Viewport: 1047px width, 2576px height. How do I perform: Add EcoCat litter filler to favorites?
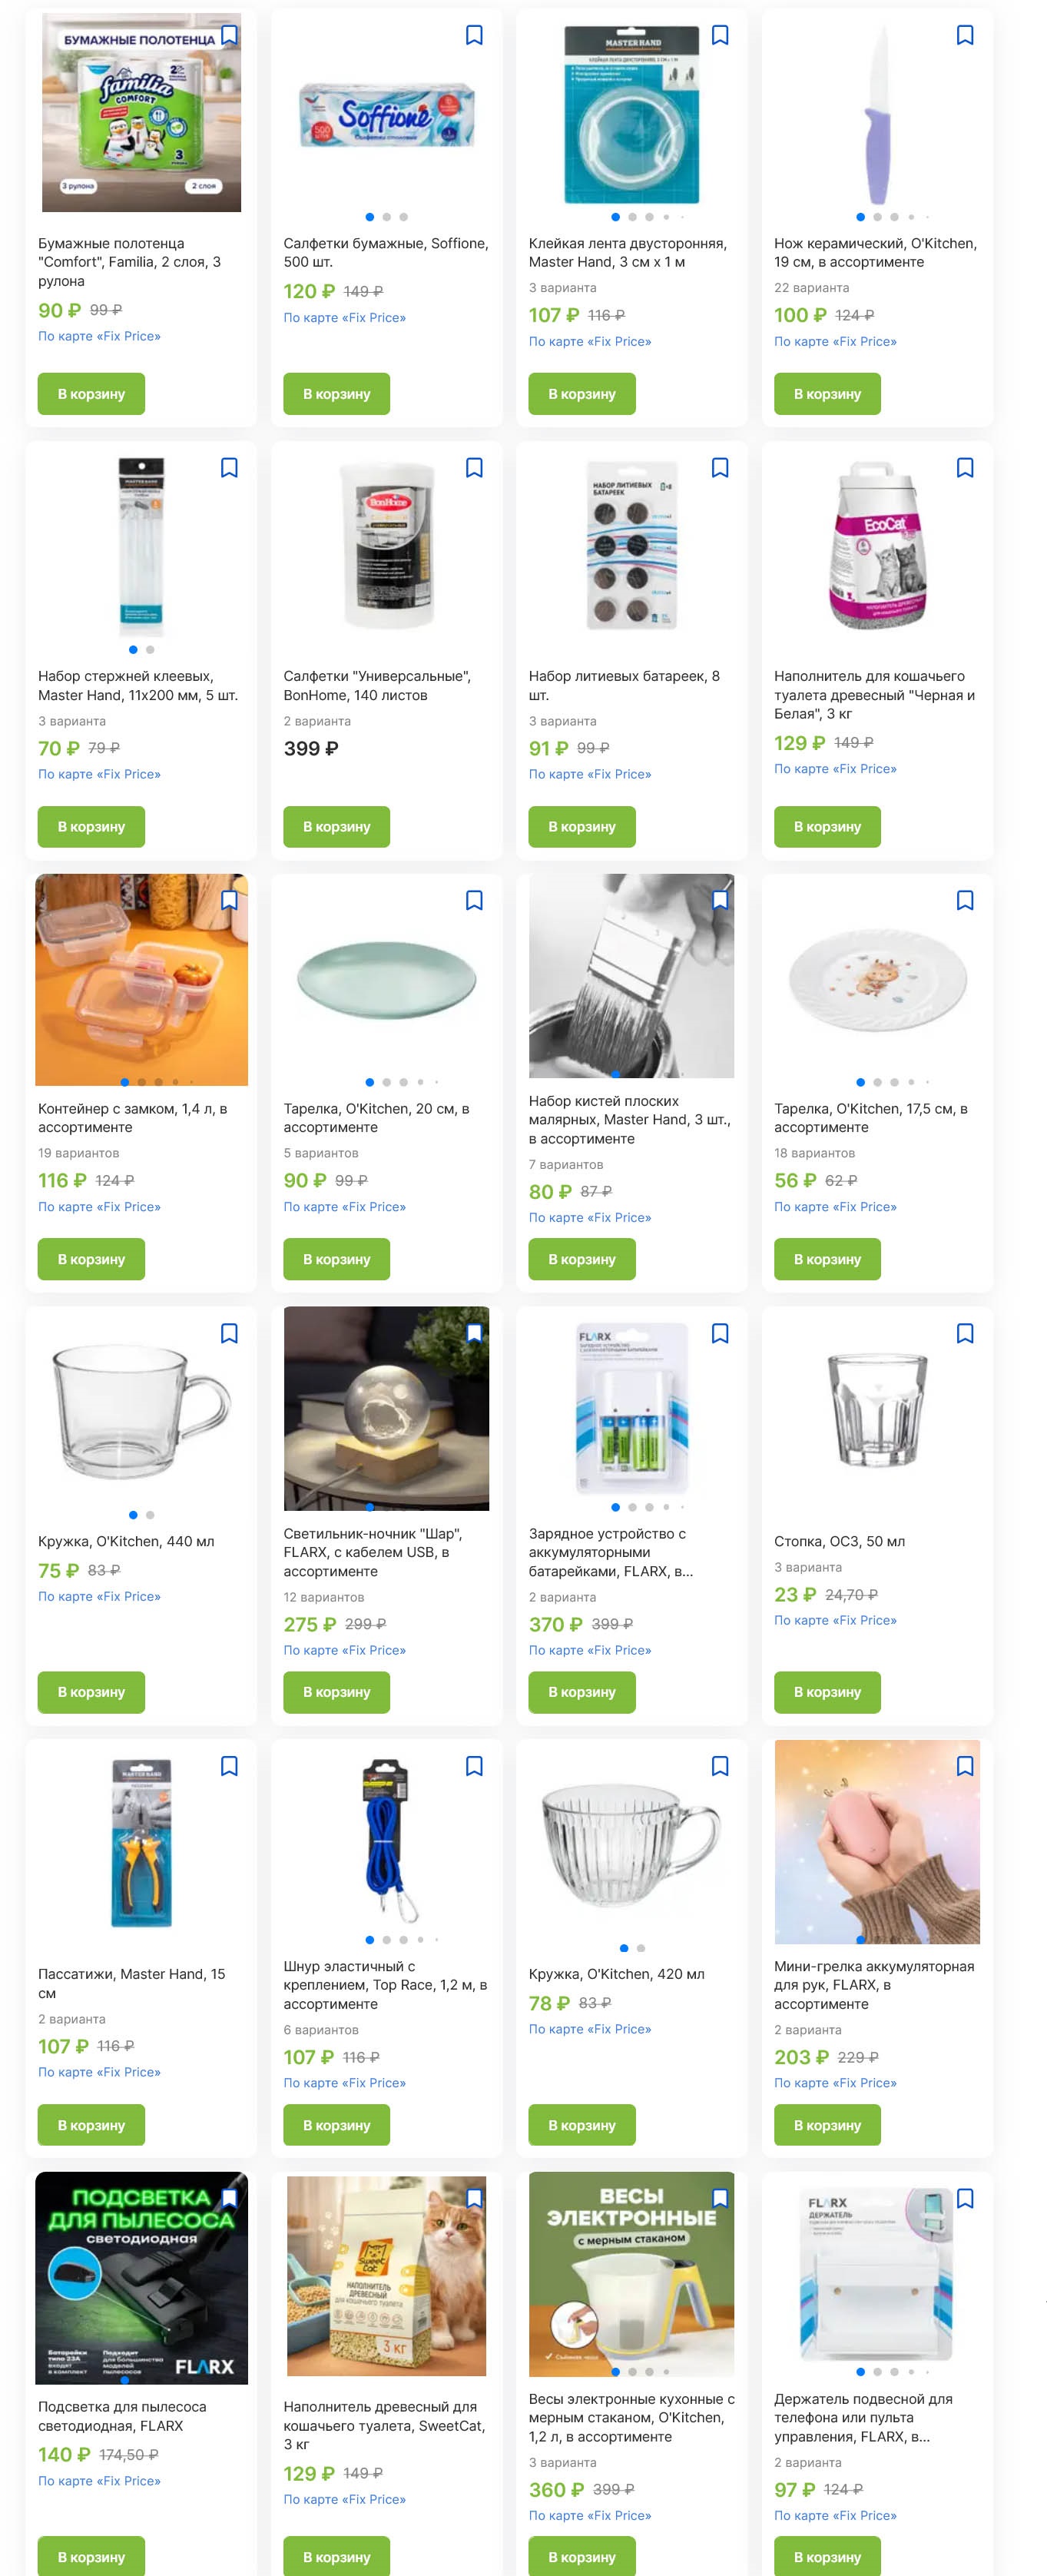[965, 468]
